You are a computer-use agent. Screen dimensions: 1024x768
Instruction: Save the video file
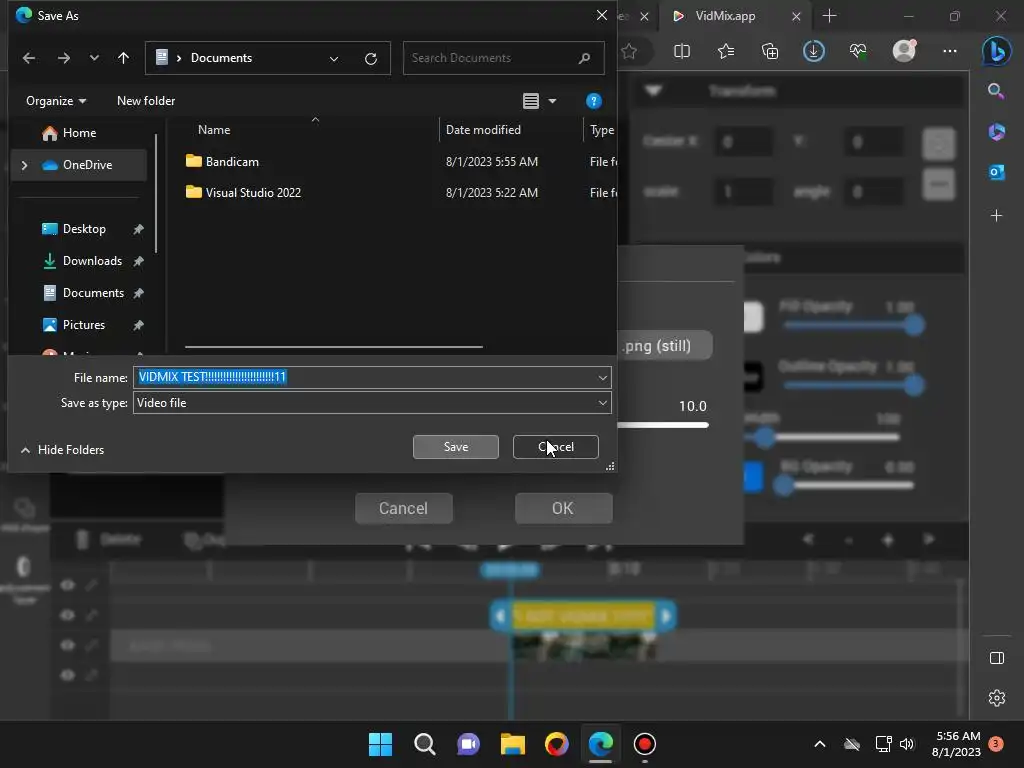(x=456, y=447)
